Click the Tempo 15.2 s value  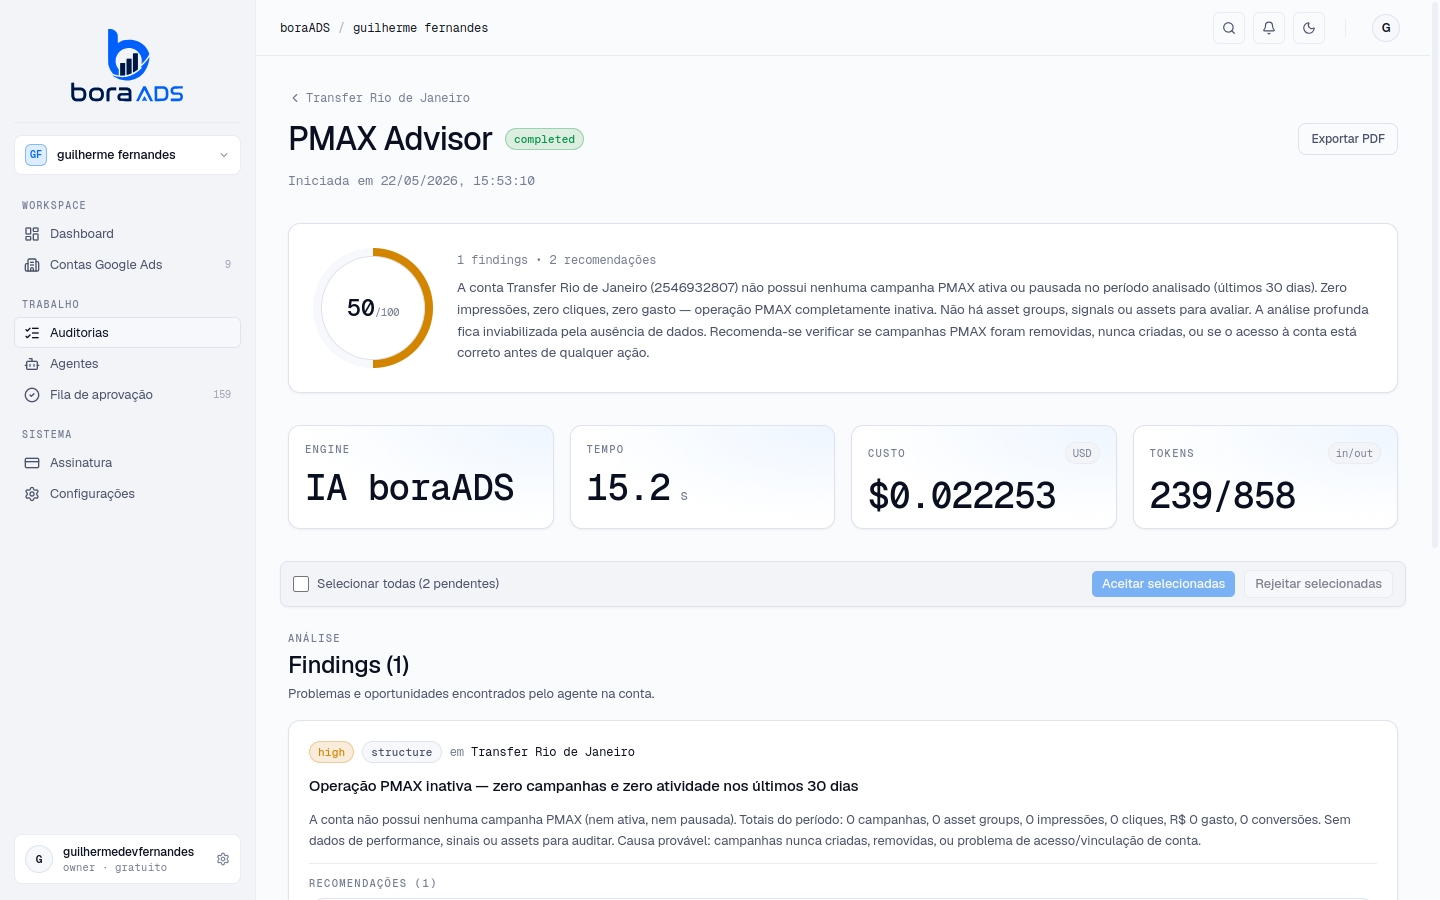pyautogui.click(x=637, y=488)
